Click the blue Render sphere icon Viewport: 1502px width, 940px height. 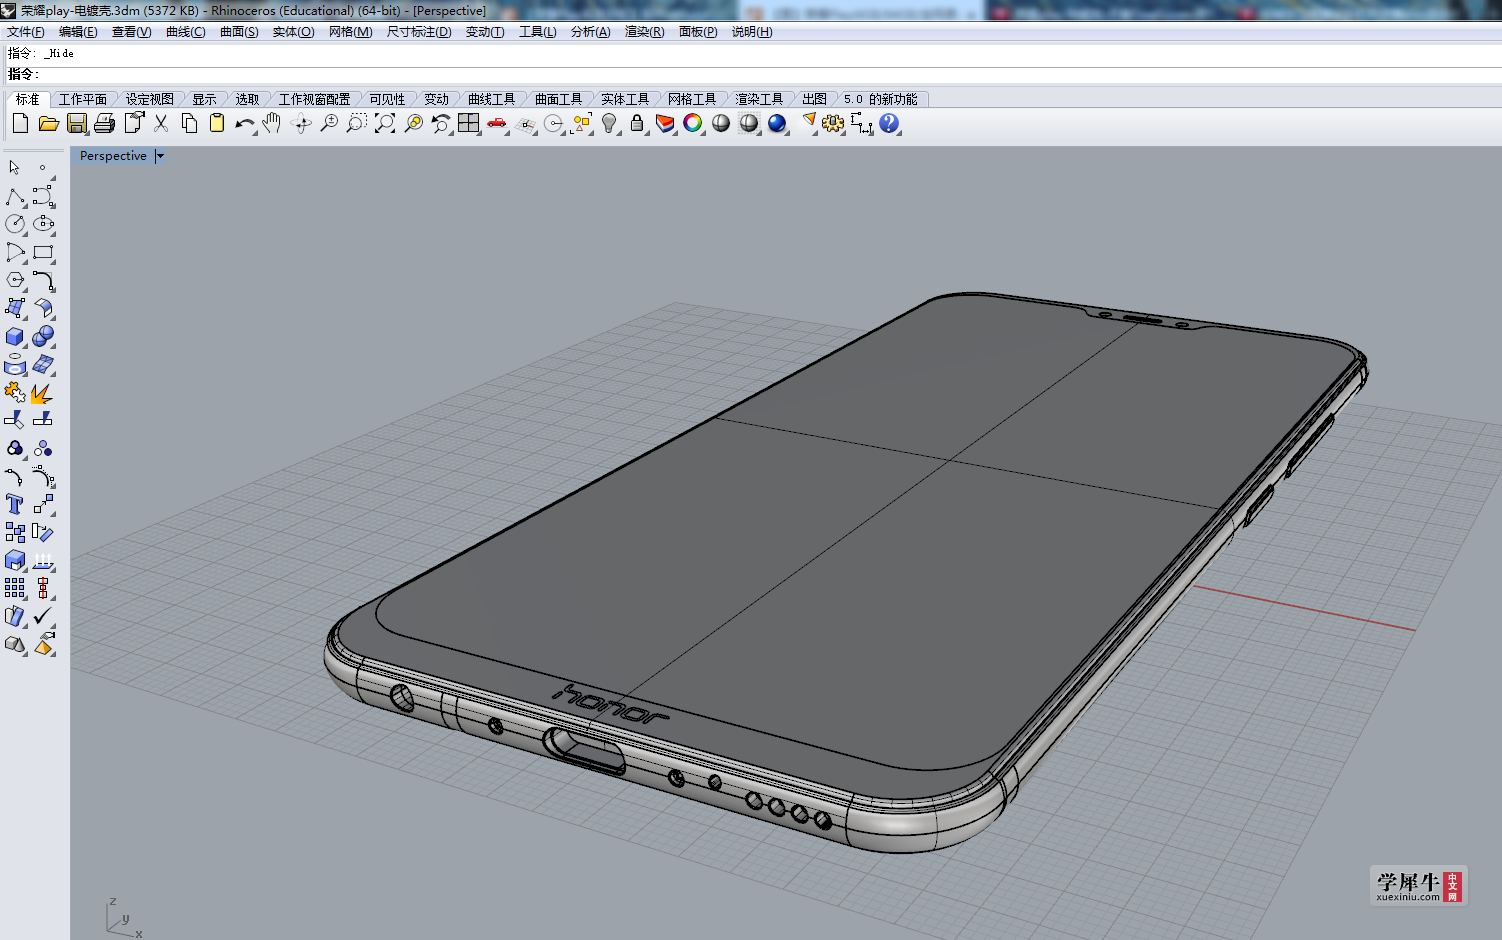(x=777, y=123)
